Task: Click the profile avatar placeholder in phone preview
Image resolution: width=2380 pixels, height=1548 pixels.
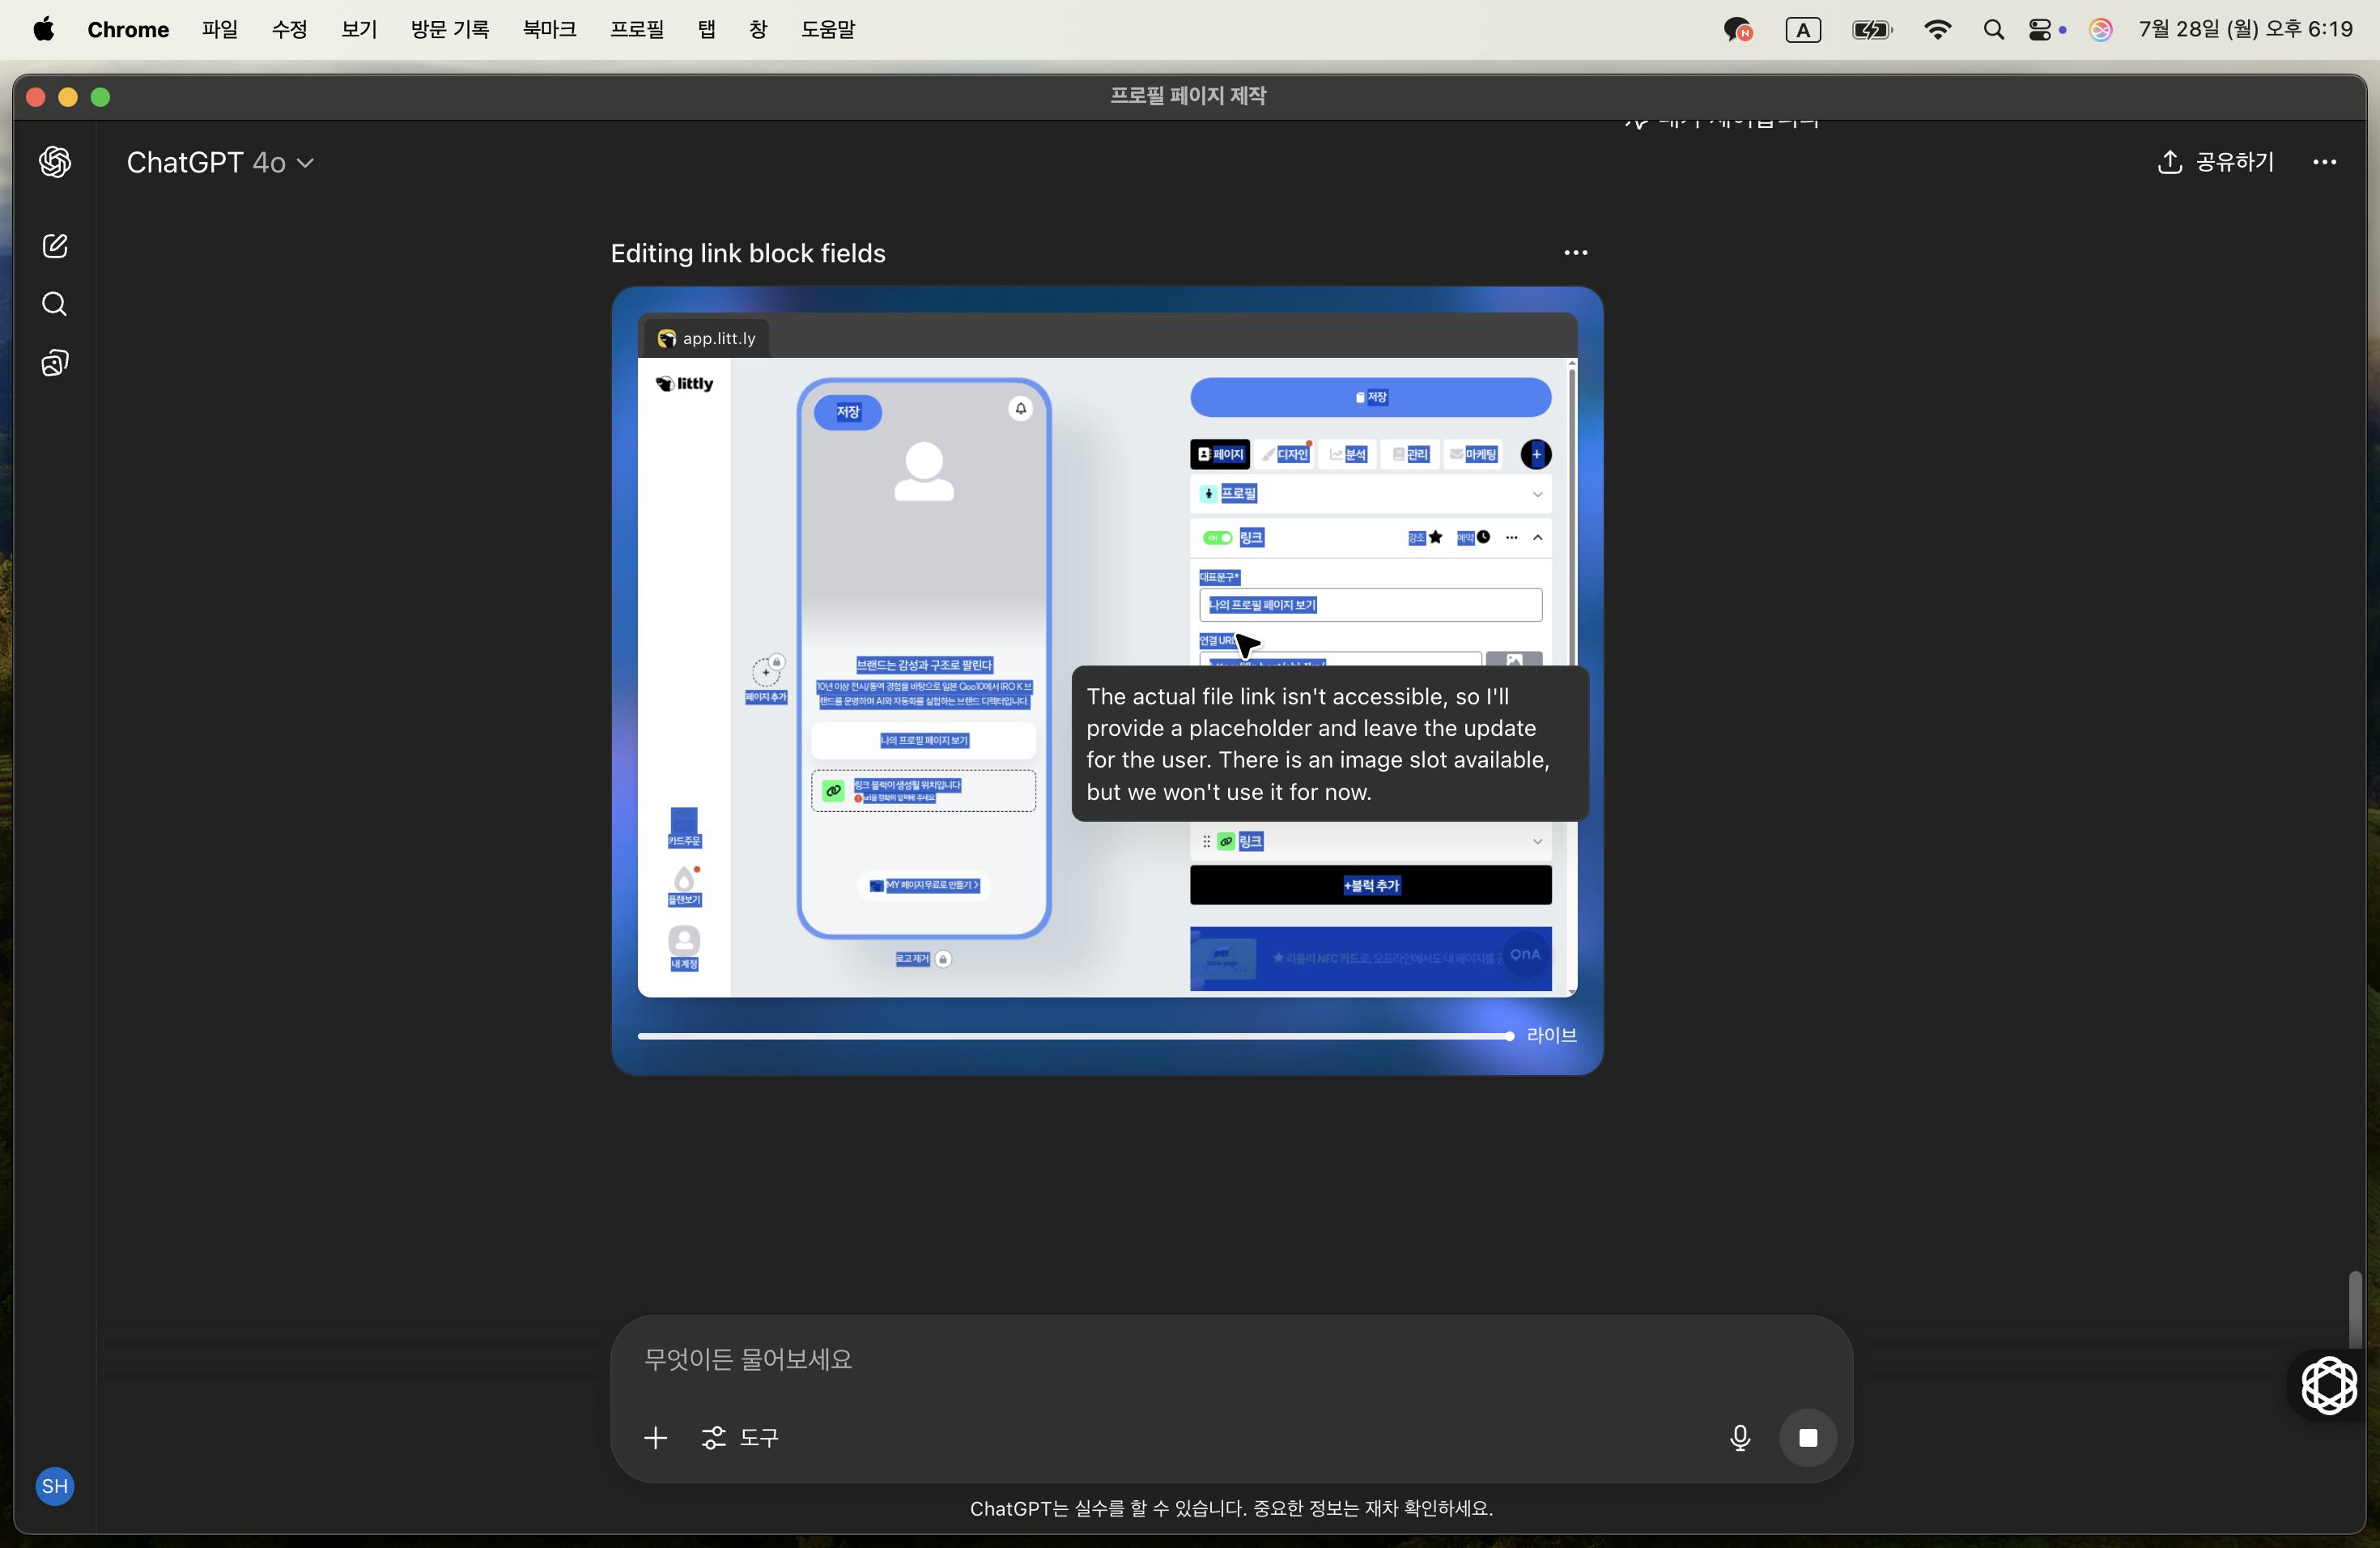Action: click(923, 471)
